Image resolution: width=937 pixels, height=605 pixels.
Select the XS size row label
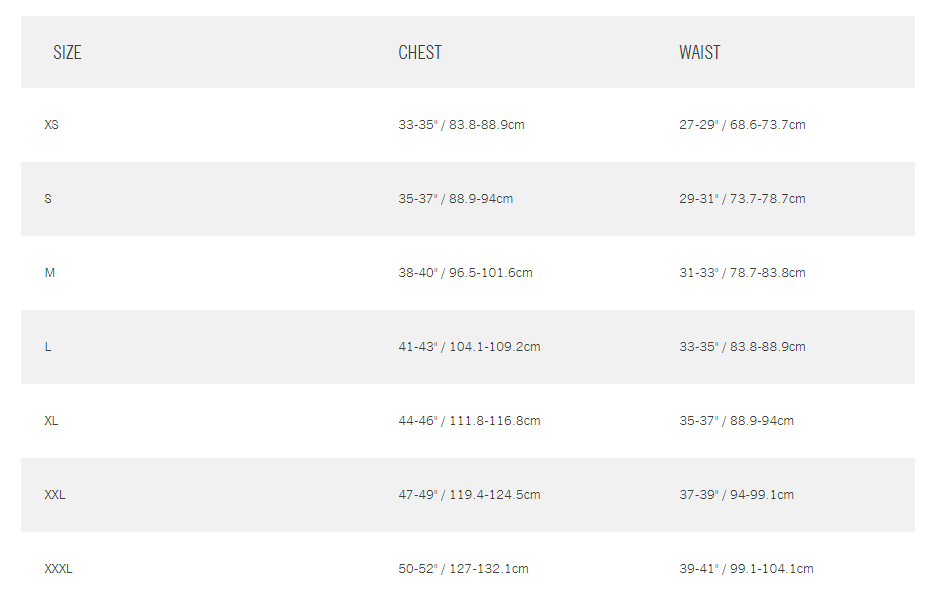point(51,125)
